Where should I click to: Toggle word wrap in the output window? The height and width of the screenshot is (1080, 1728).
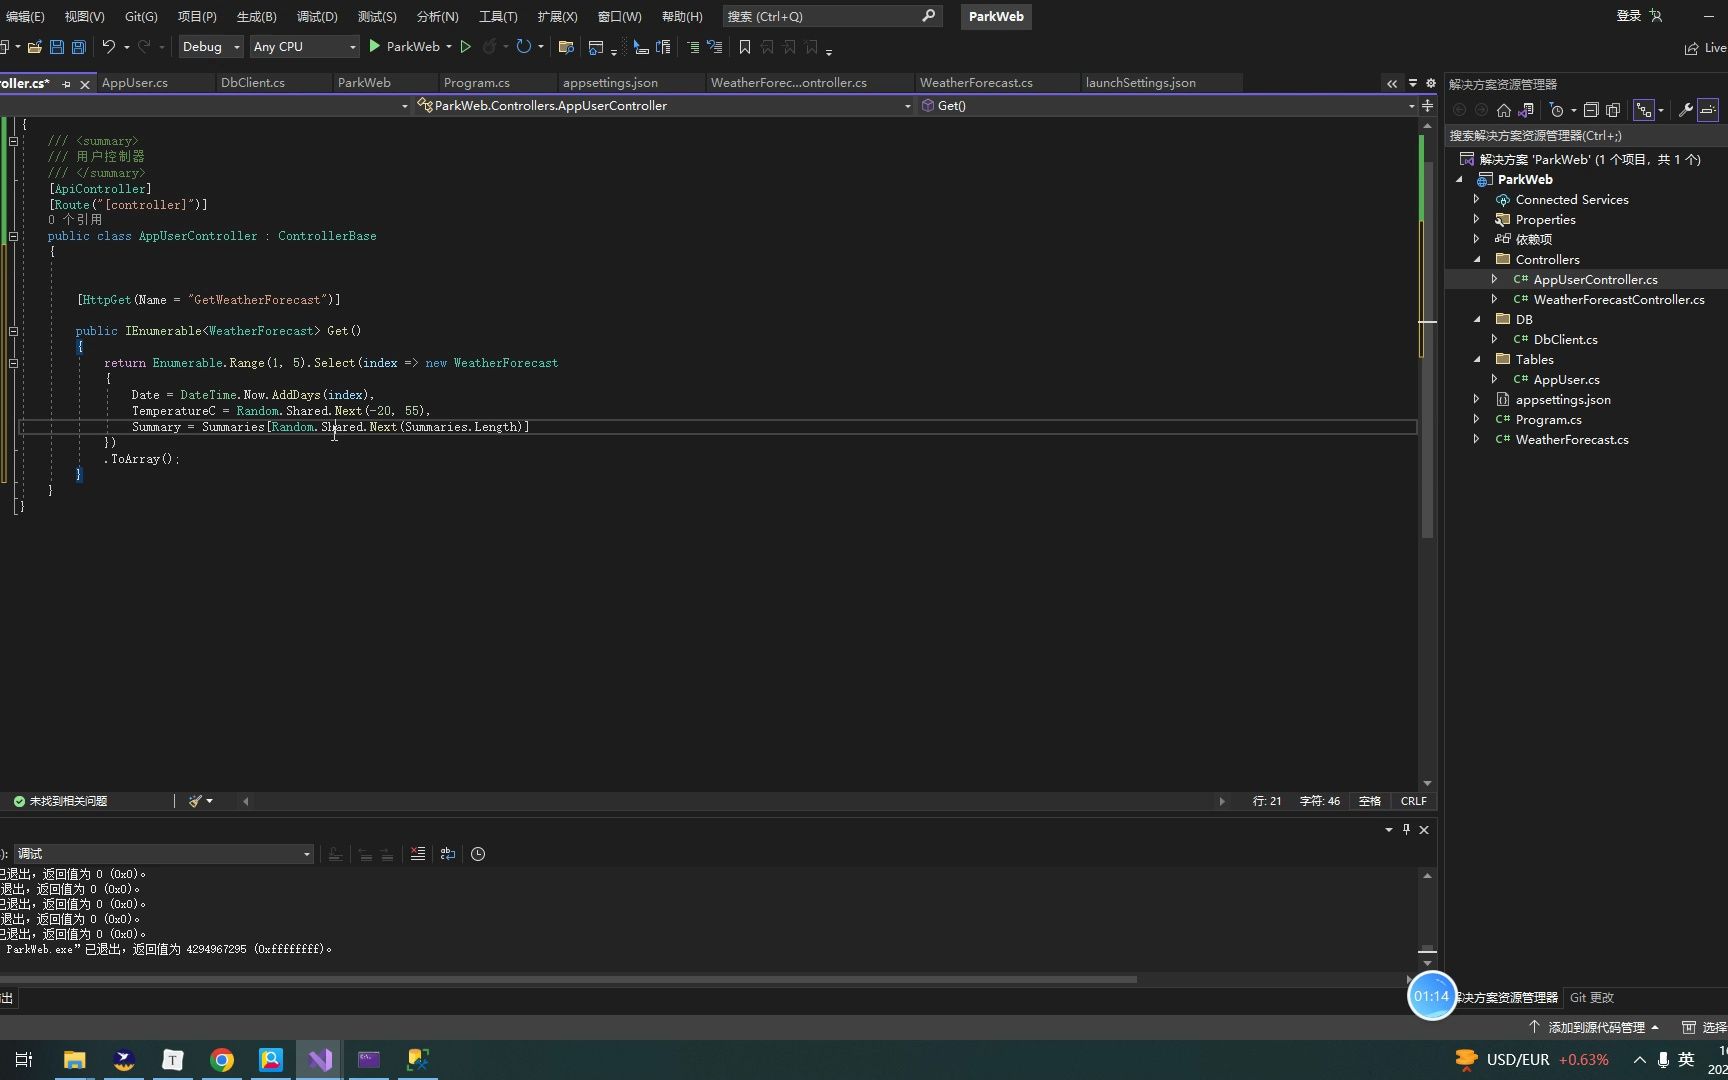click(x=448, y=853)
